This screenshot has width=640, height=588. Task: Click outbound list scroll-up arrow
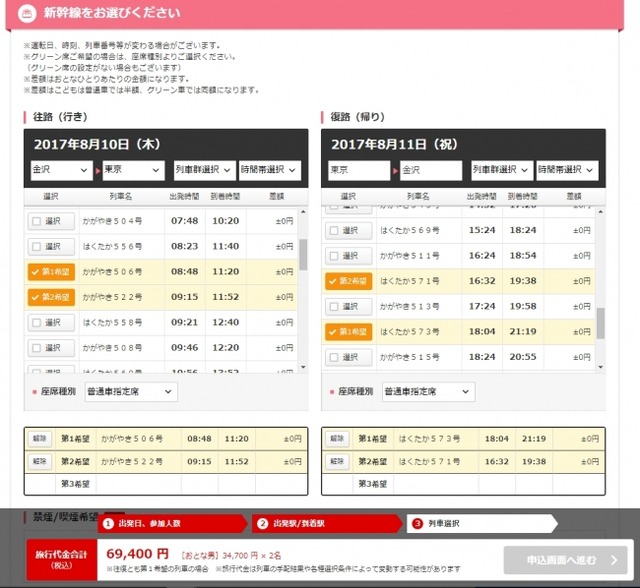(x=303, y=212)
